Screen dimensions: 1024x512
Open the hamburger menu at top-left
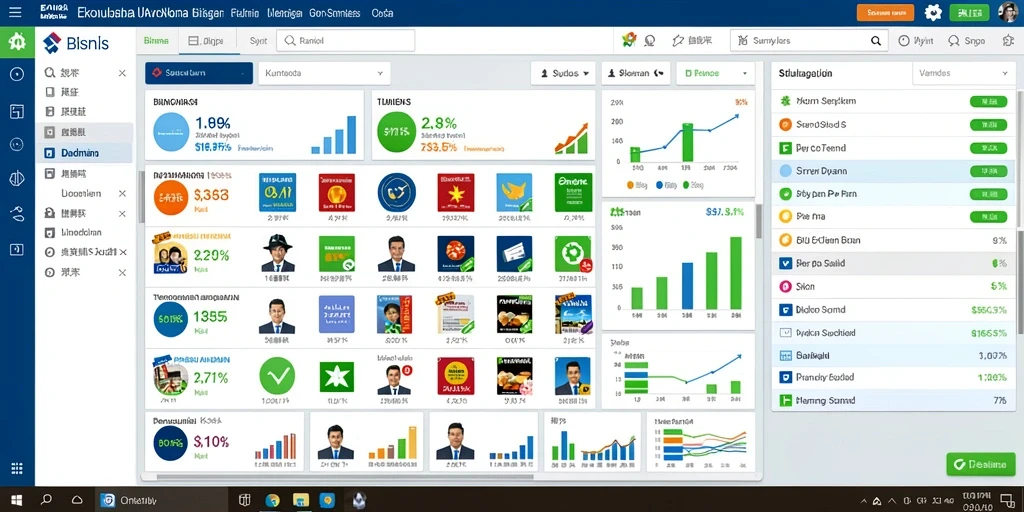[14, 12]
